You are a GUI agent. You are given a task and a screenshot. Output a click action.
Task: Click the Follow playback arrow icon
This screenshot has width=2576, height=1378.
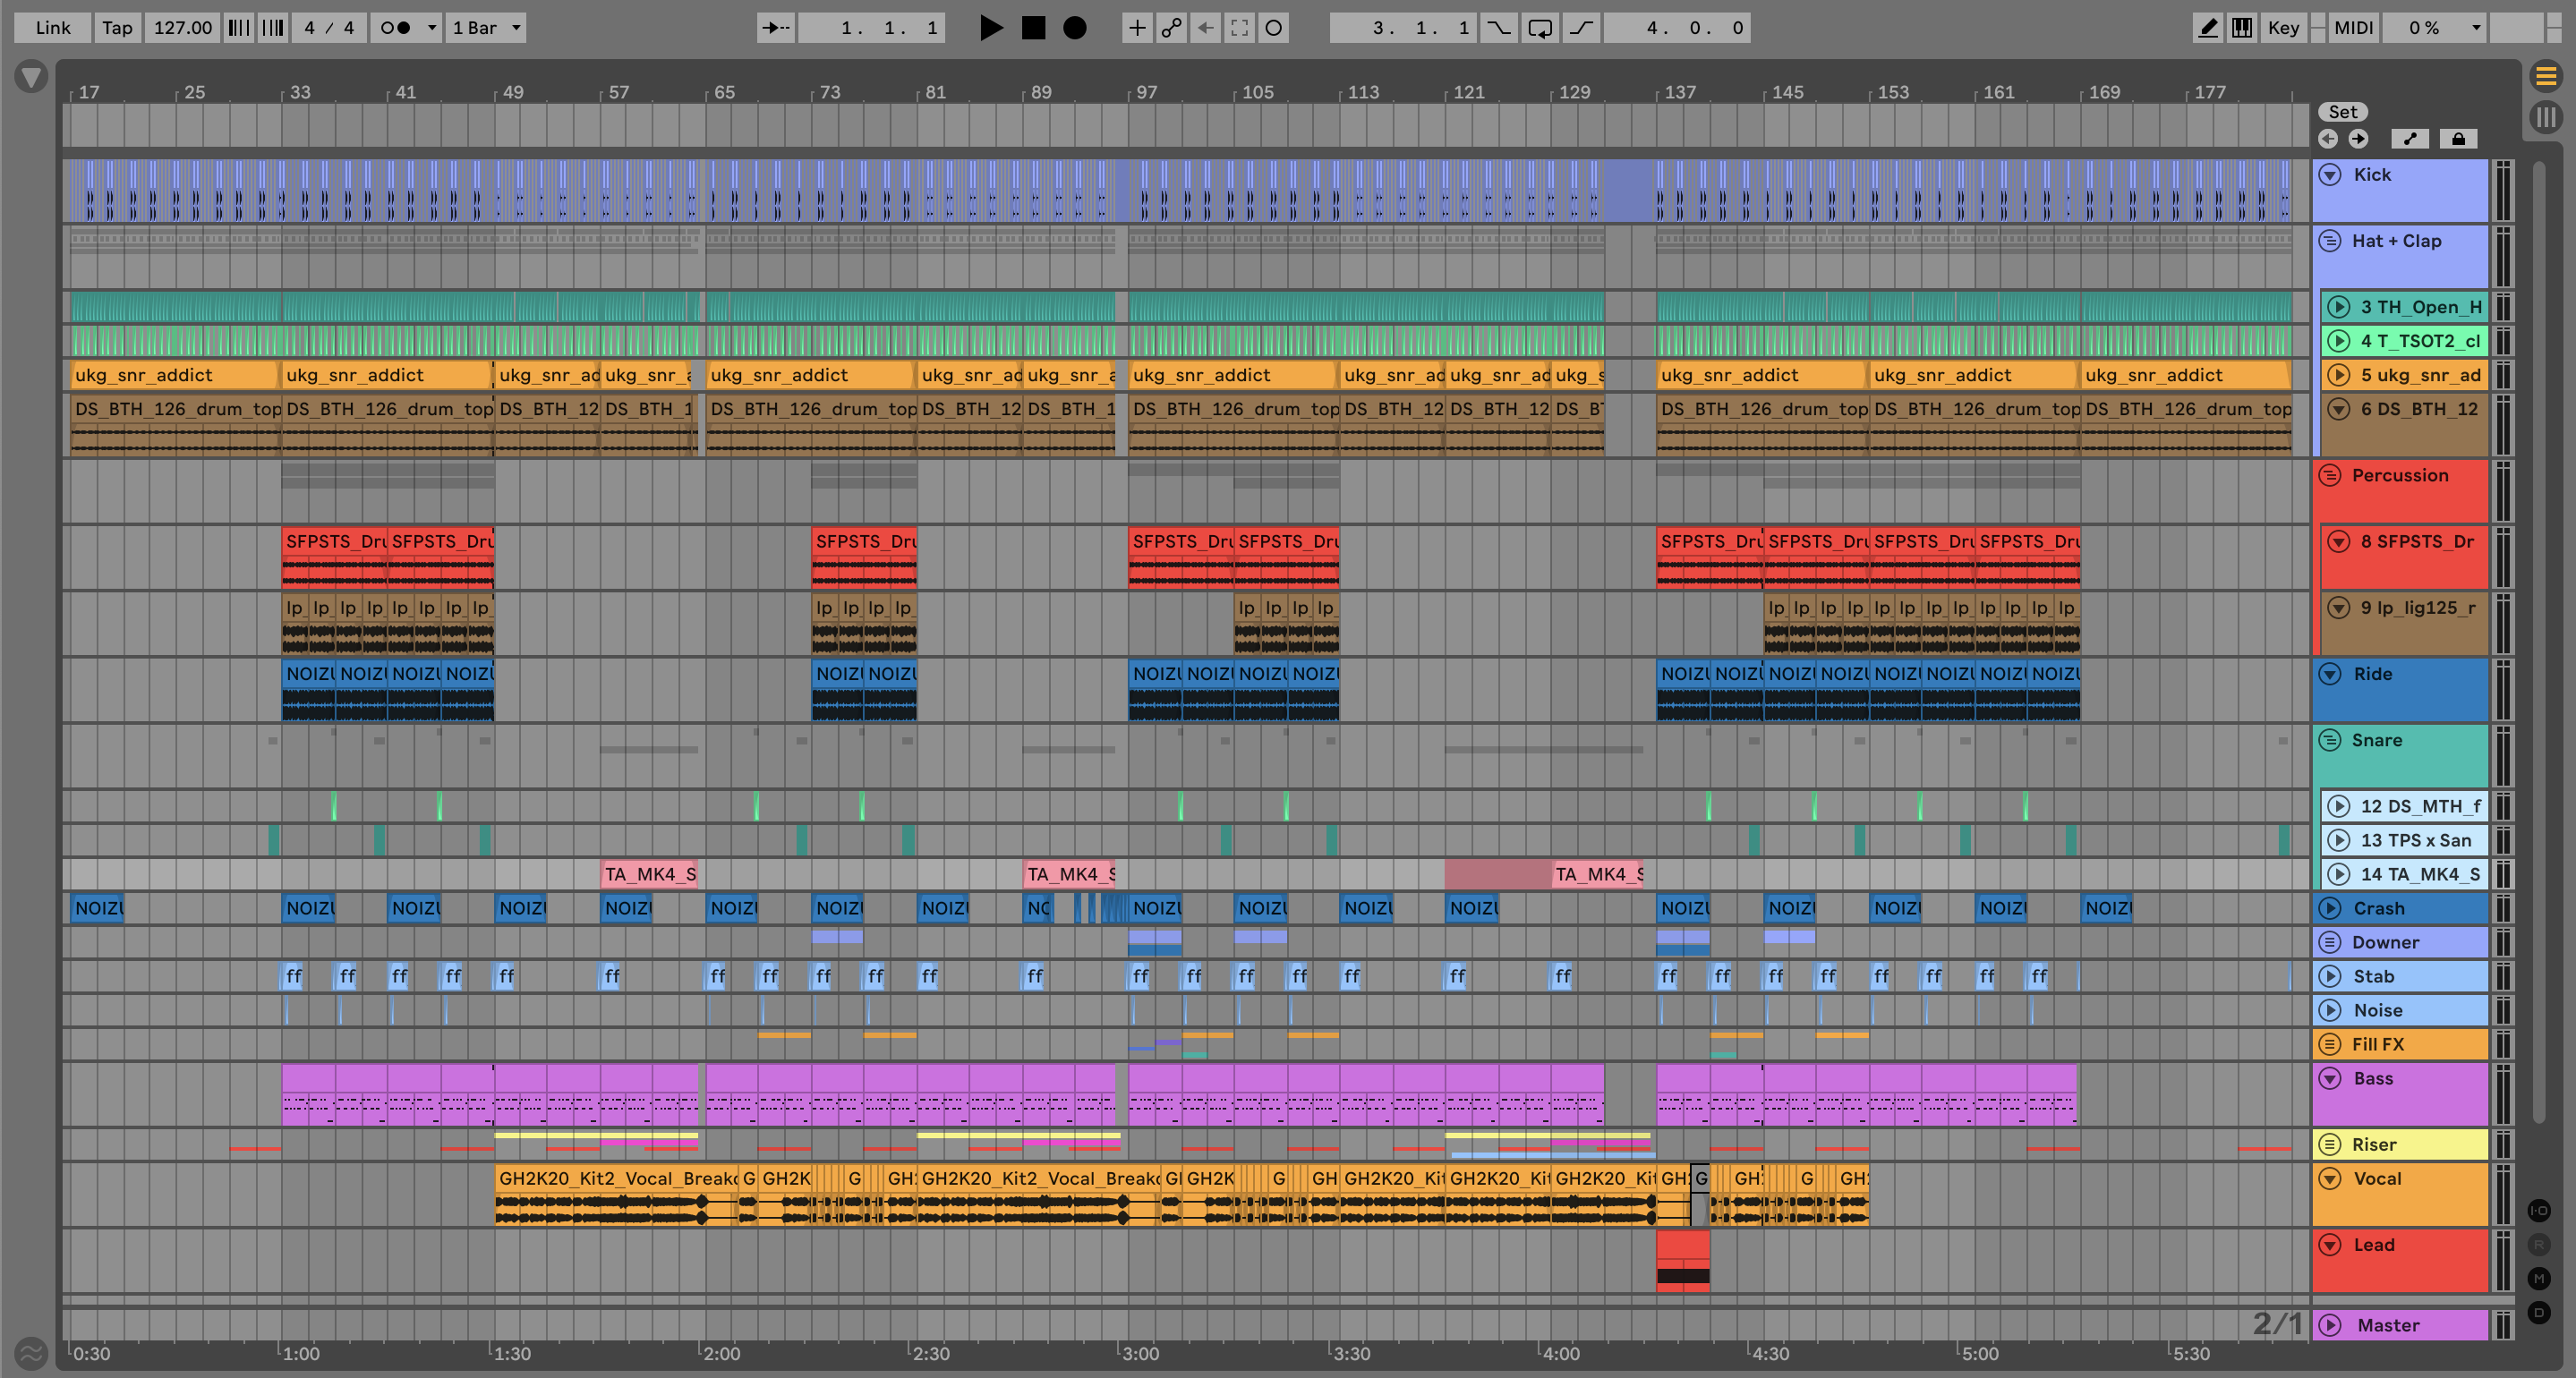[x=775, y=28]
